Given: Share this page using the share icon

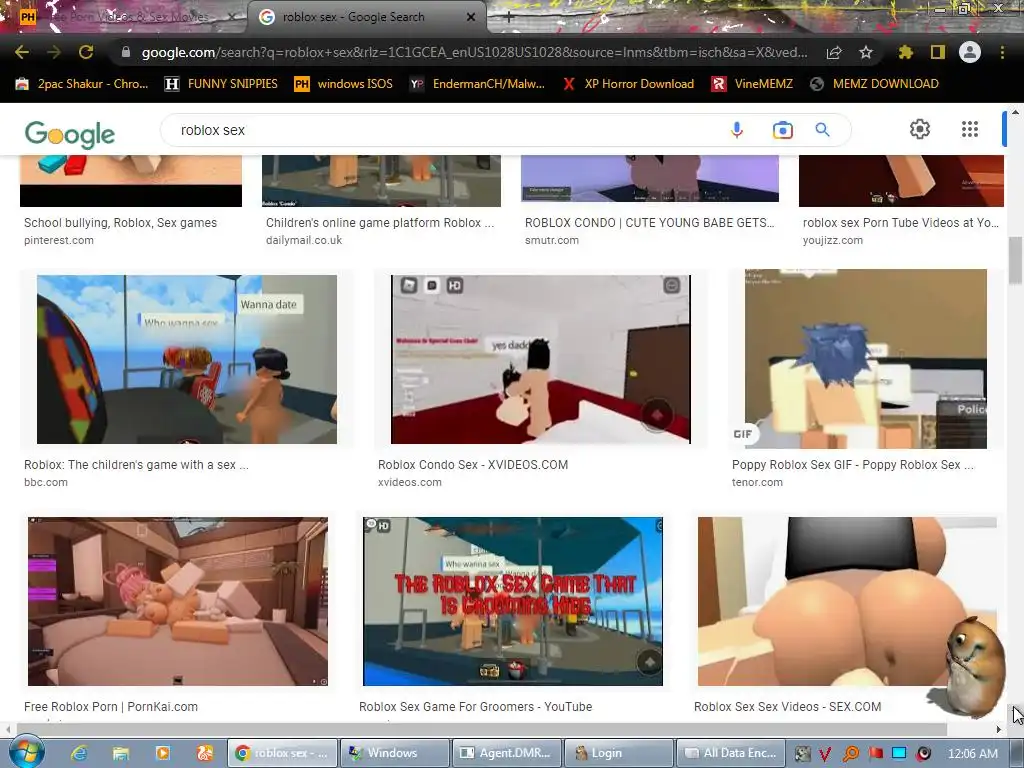Looking at the screenshot, I should (x=834, y=52).
